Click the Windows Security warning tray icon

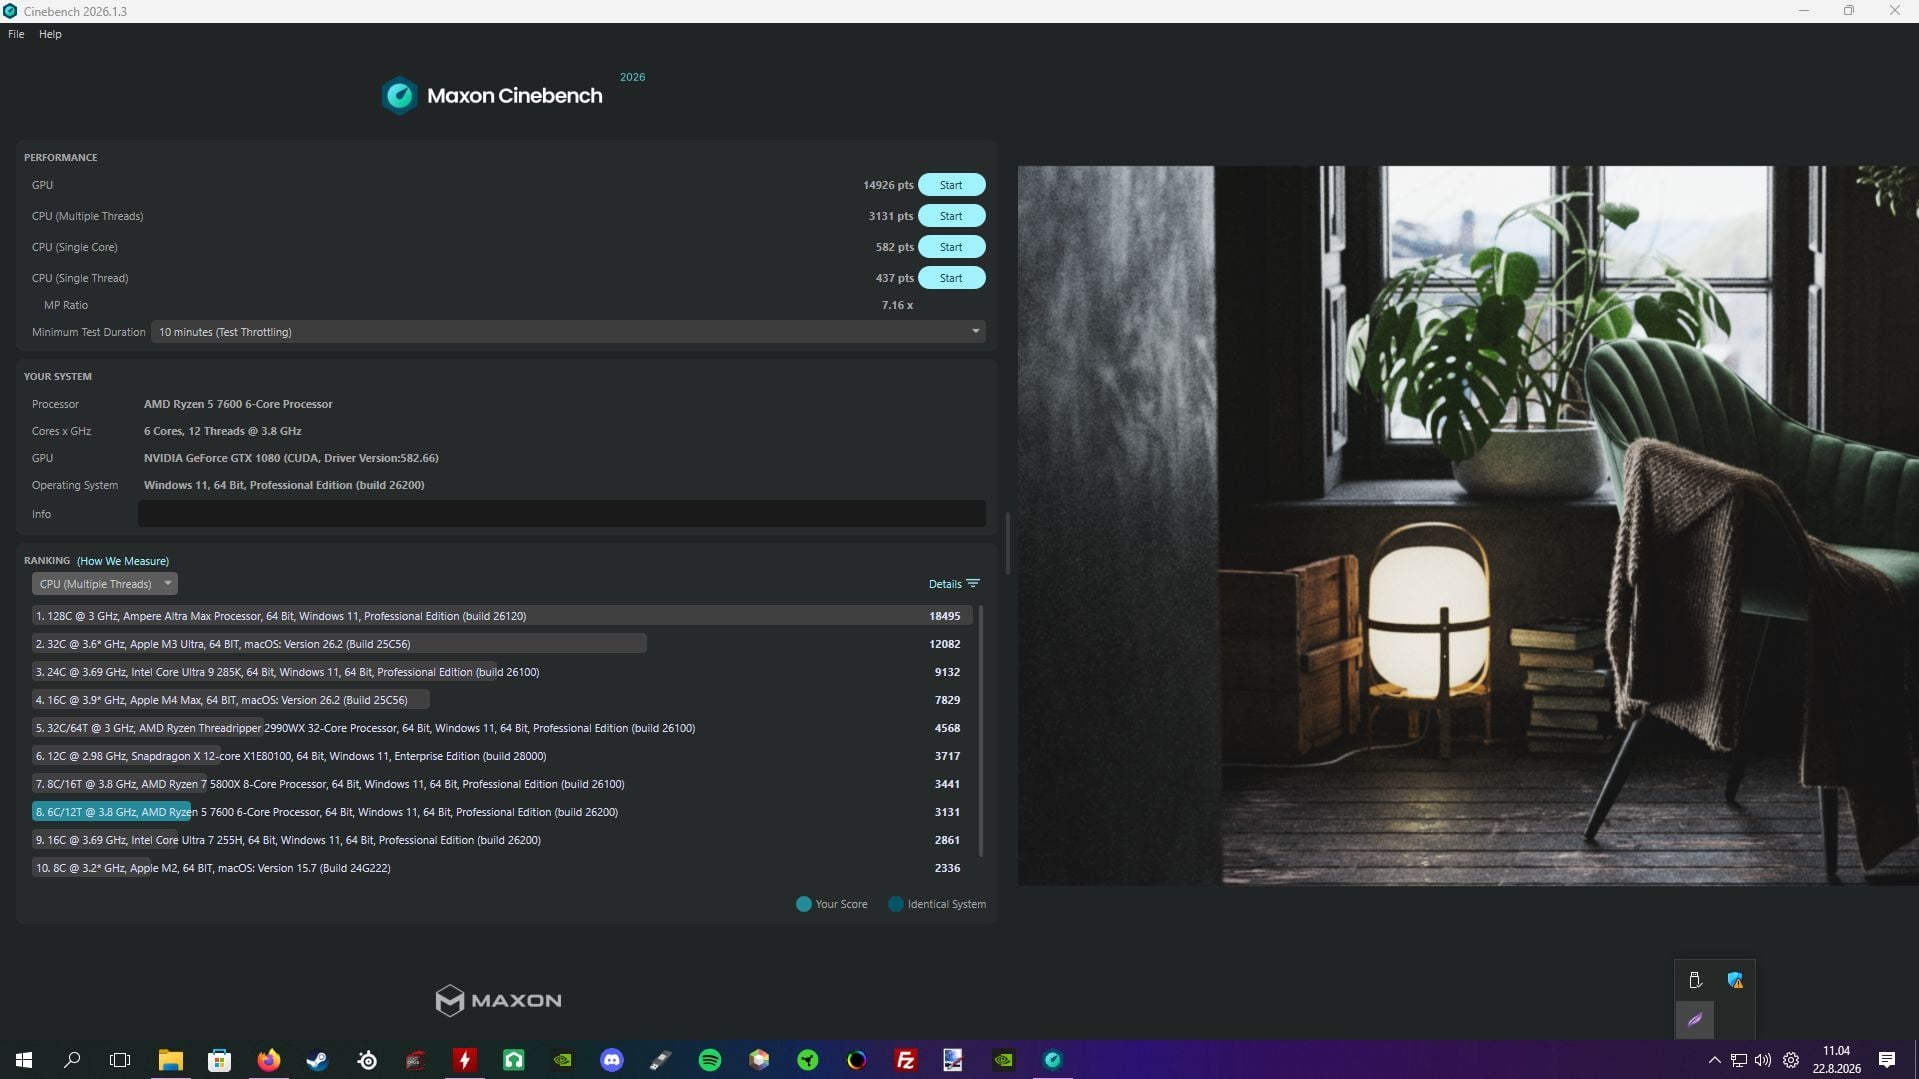click(x=1735, y=980)
